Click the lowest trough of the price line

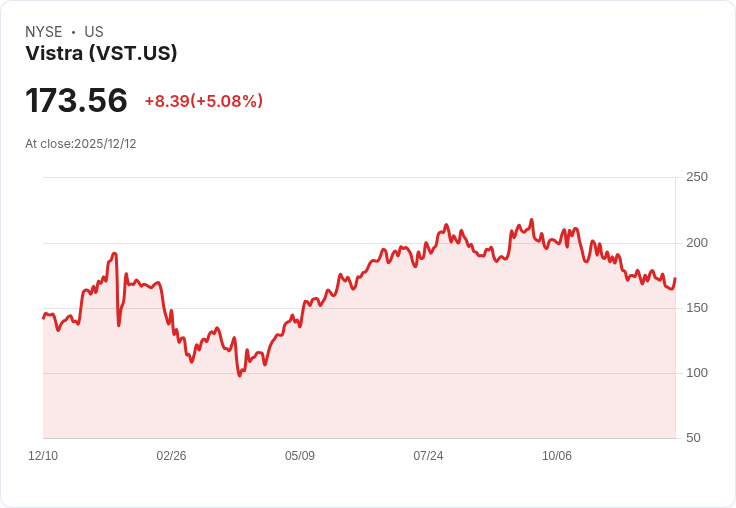coord(240,375)
